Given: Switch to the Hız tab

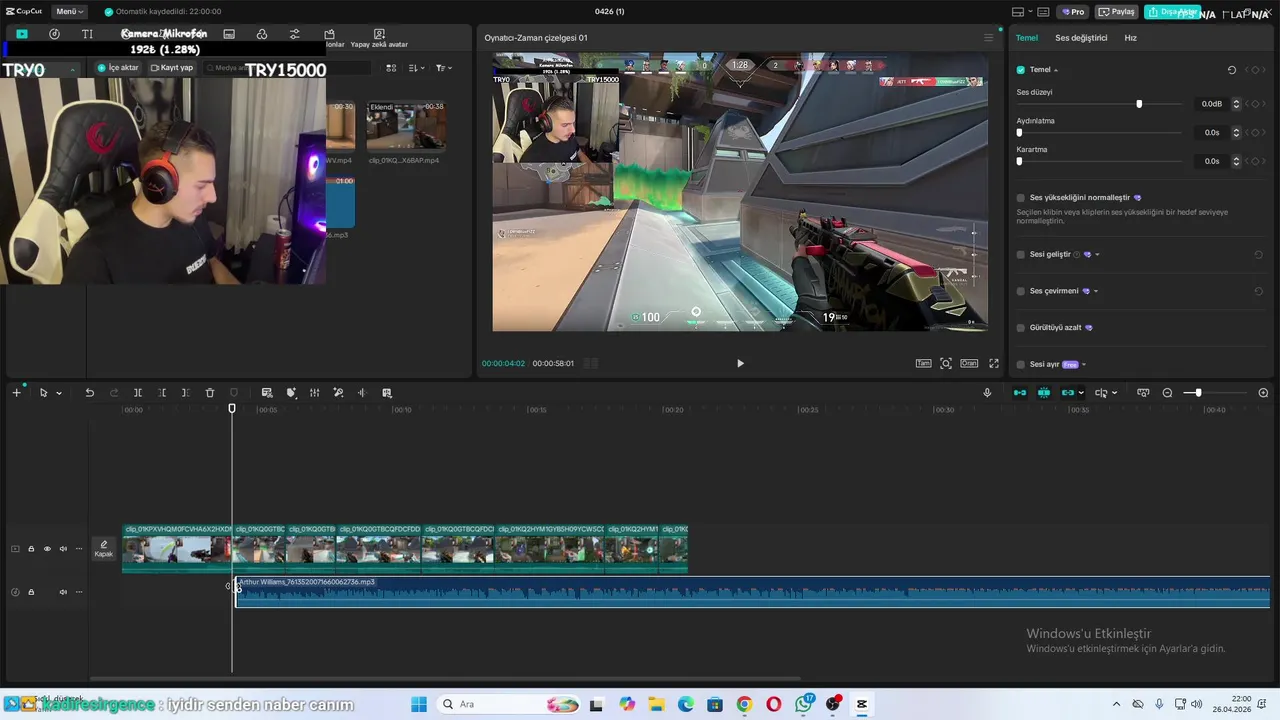Looking at the screenshot, I should click(x=1130, y=38).
